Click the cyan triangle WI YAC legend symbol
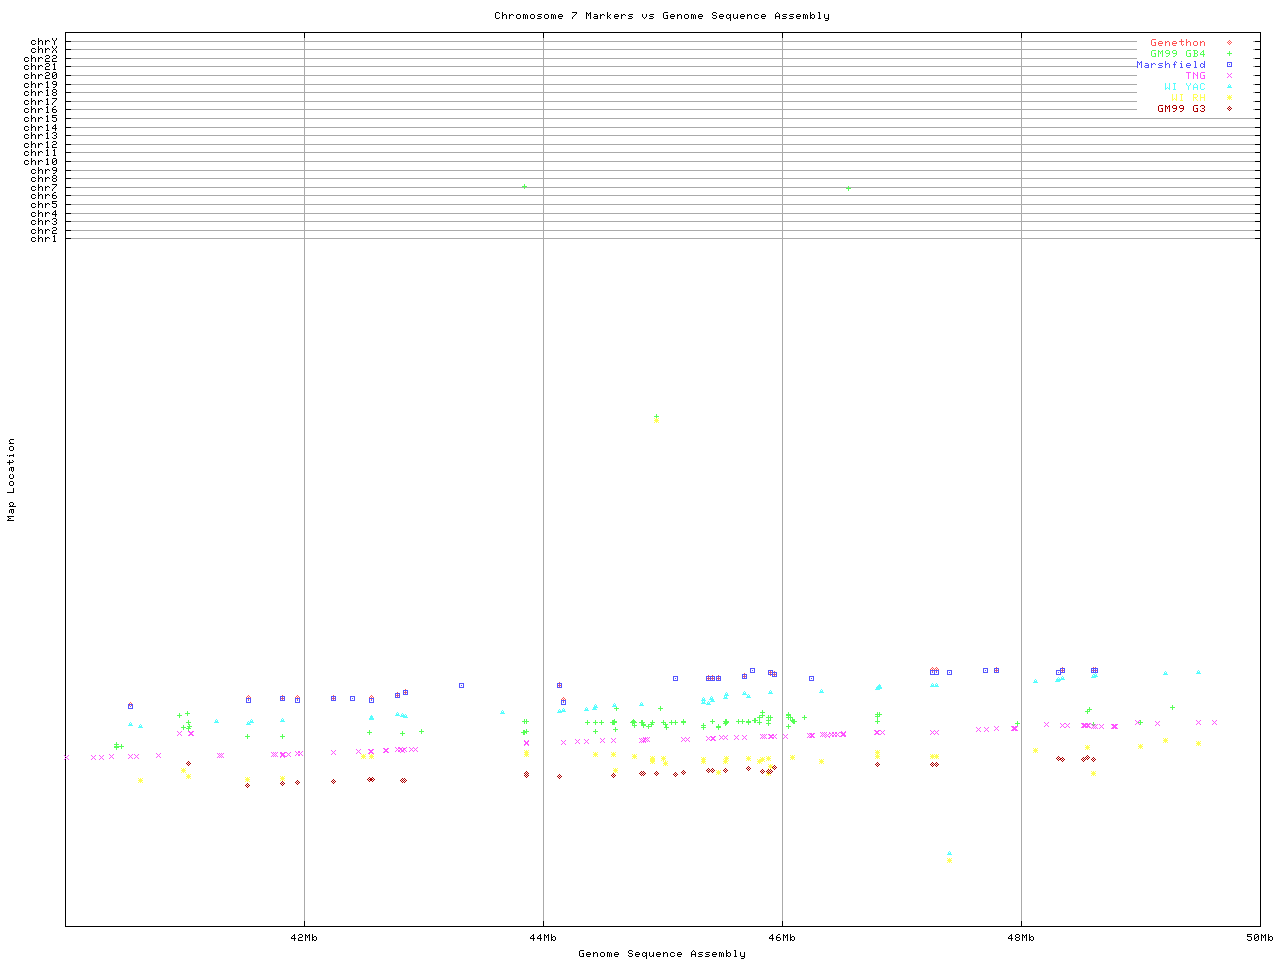The width and height of the screenshot is (1280, 960). coord(1229,87)
